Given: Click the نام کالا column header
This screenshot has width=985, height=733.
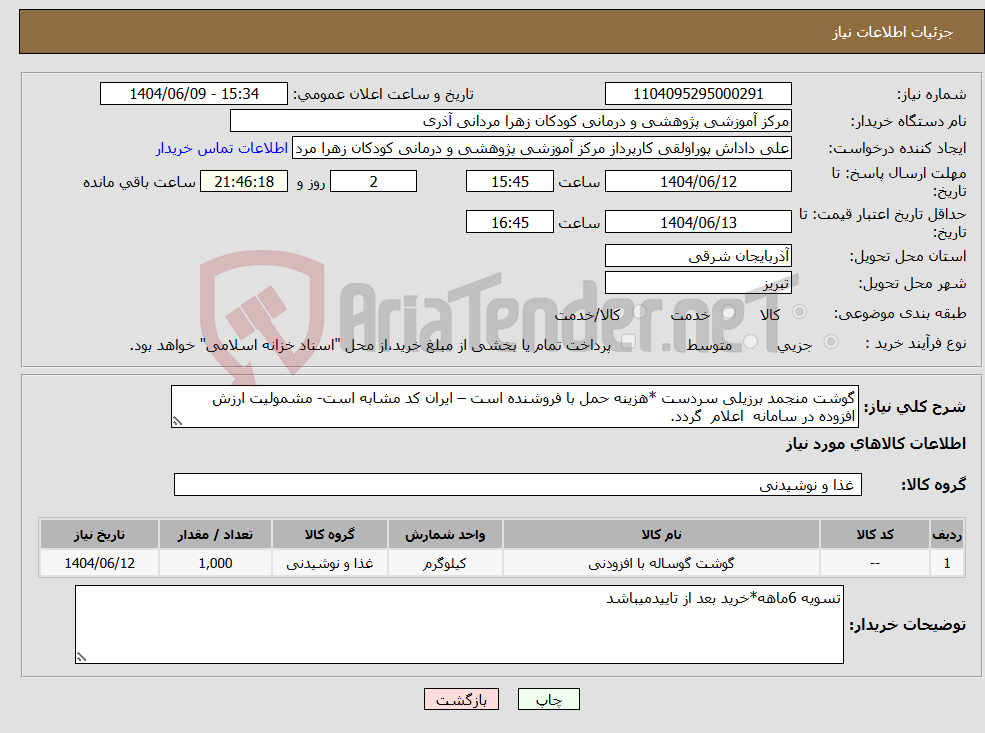Looking at the screenshot, I should click(x=661, y=535).
